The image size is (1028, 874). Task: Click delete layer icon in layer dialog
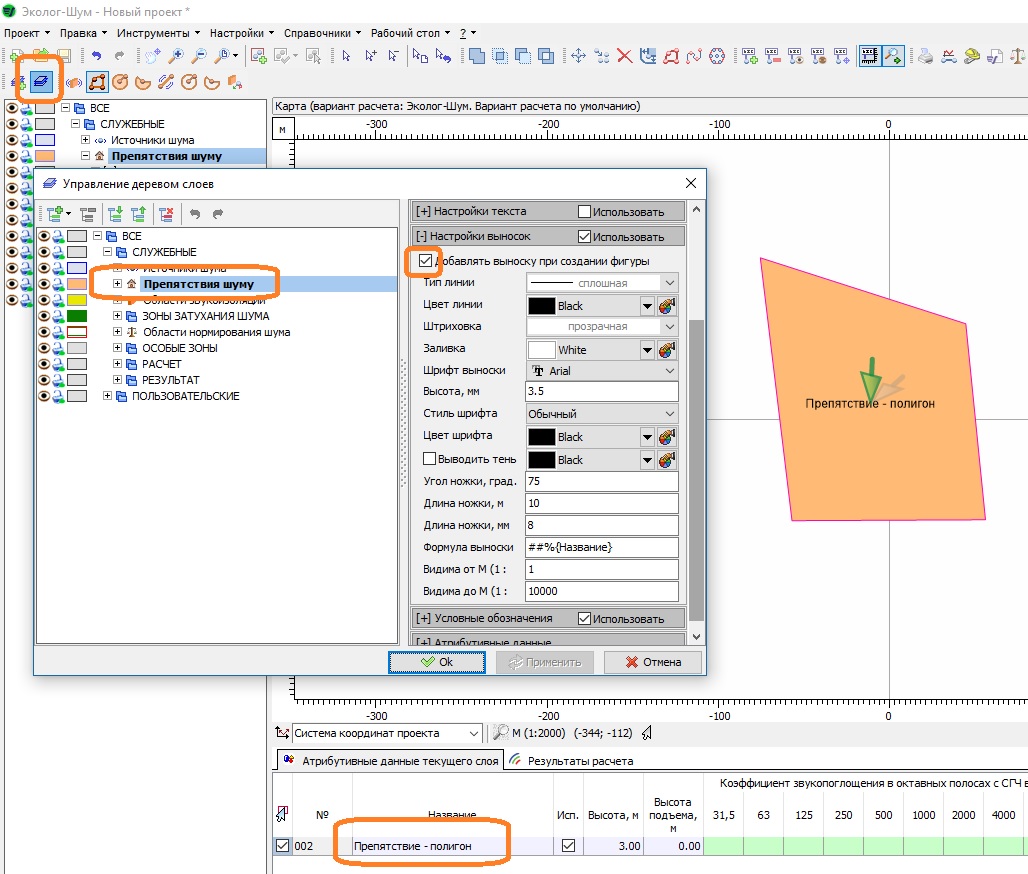coord(166,214)
